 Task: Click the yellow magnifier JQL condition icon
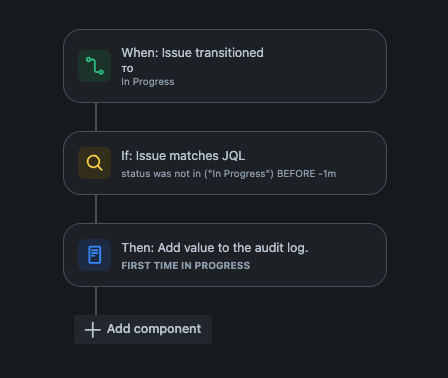click(94, 163)
